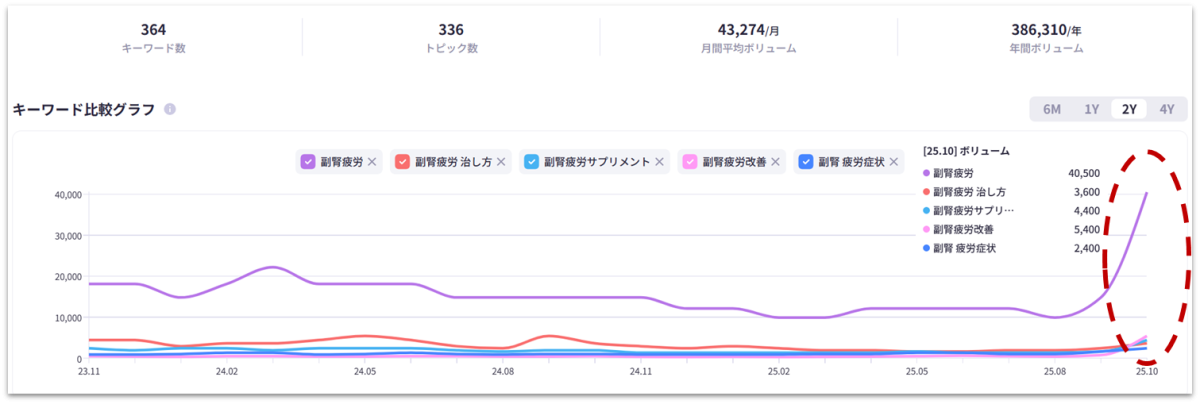Open the キーワード比較グラフ info icon

[170, 109]
